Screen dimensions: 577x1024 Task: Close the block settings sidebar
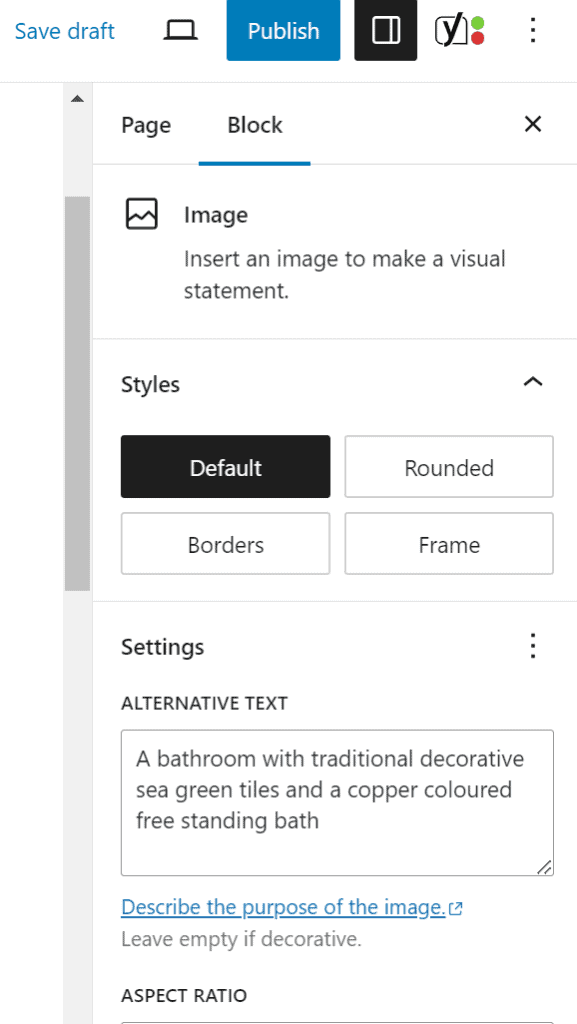533,124
